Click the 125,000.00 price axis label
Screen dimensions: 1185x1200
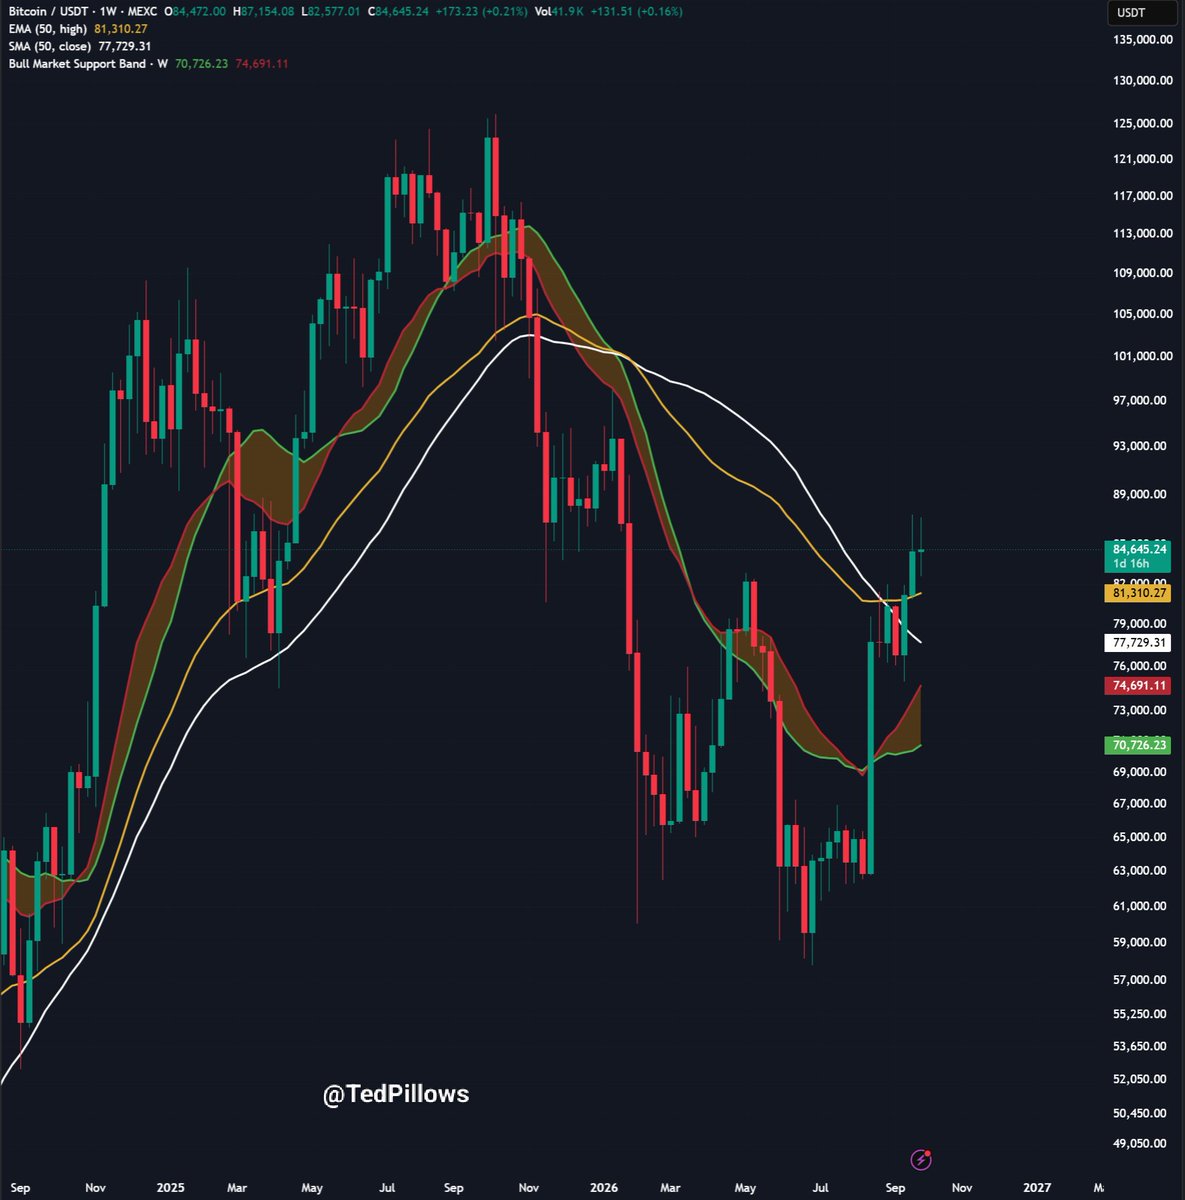click(x=1142, y=123)
